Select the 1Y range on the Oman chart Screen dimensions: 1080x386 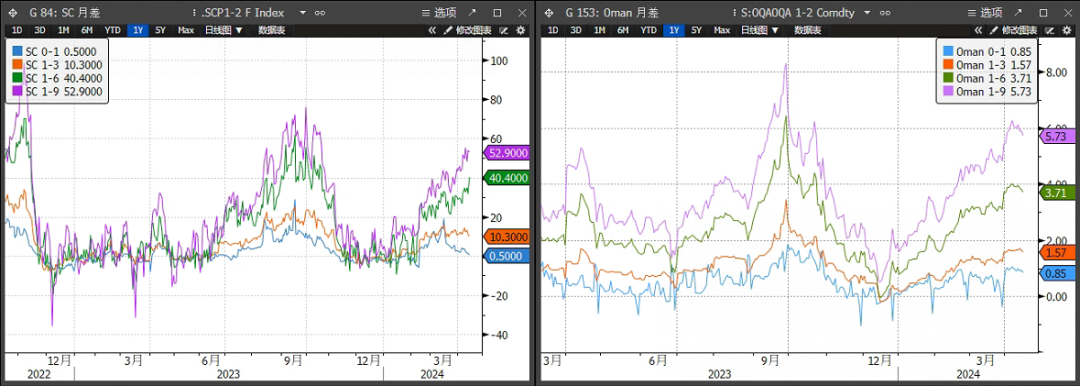(673, 30)
